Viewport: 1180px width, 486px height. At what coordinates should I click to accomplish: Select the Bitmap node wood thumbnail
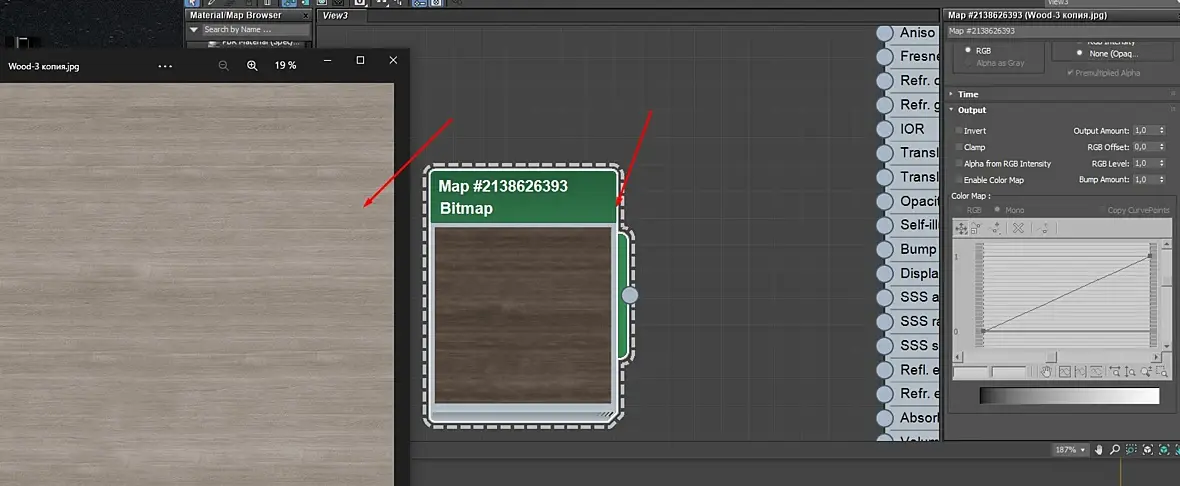[522, 314]
